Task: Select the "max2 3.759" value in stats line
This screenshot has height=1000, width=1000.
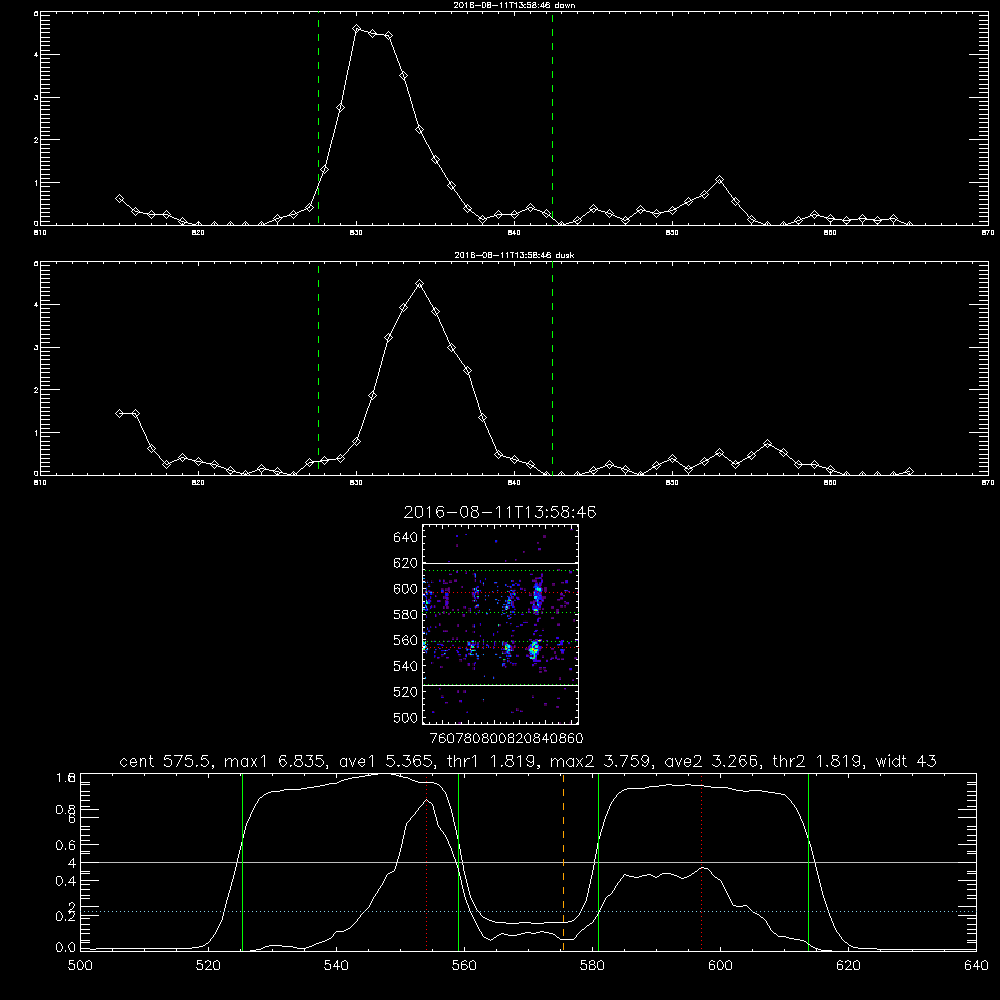Action: coord(600,761)
